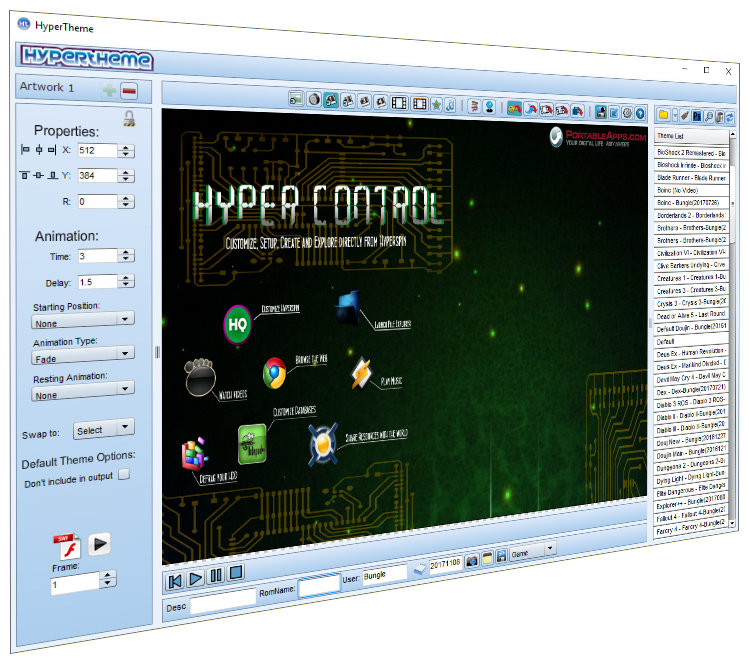Click the paint palette toolbar icon
The width and height of the screenshot is (749, 665).
[x=514, y=108]
